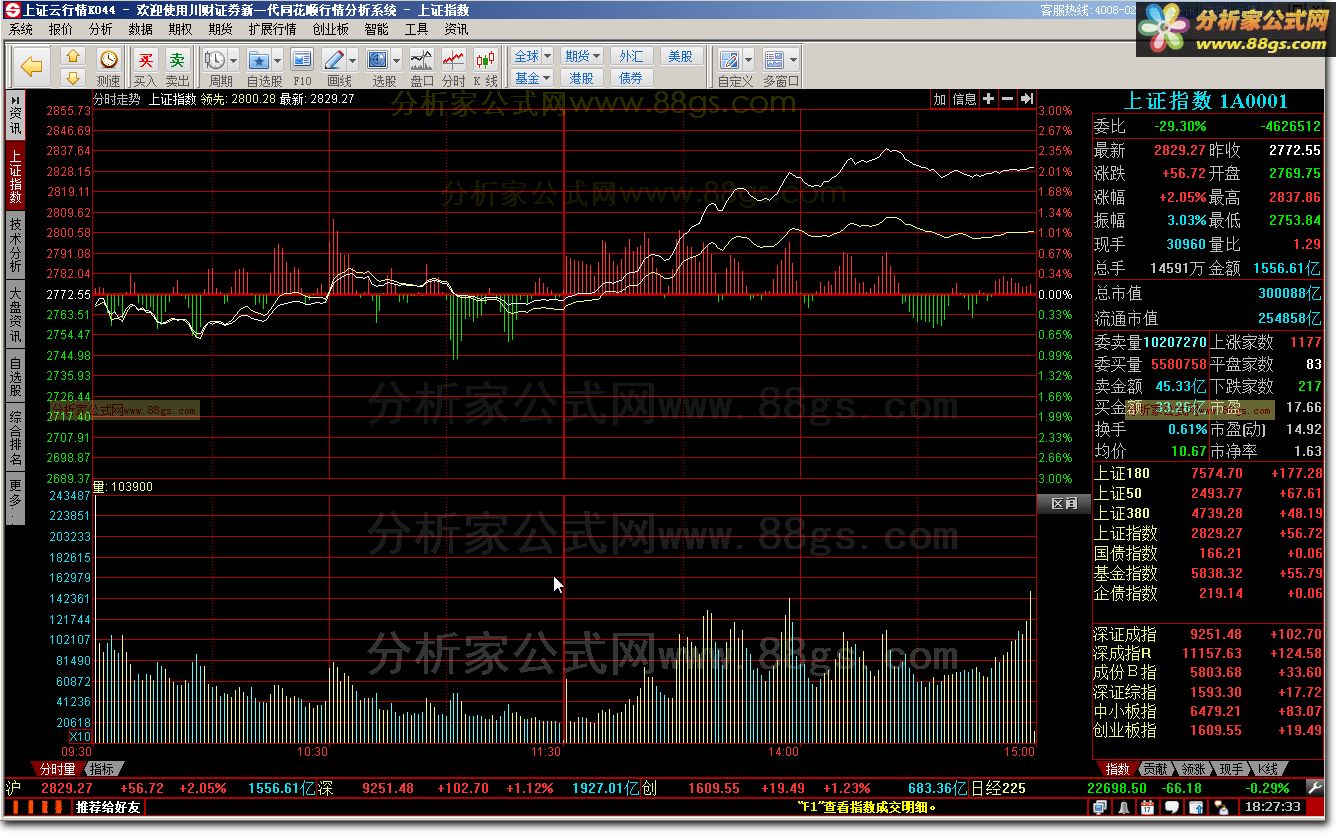
Task: Open the 报价 menu
Action: (61, 29)
